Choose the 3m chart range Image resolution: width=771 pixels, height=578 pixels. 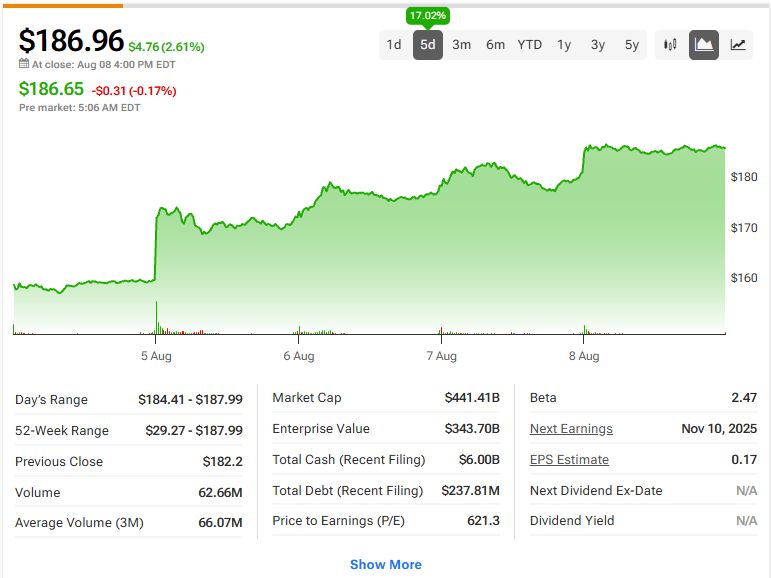[x=462, y=45]
